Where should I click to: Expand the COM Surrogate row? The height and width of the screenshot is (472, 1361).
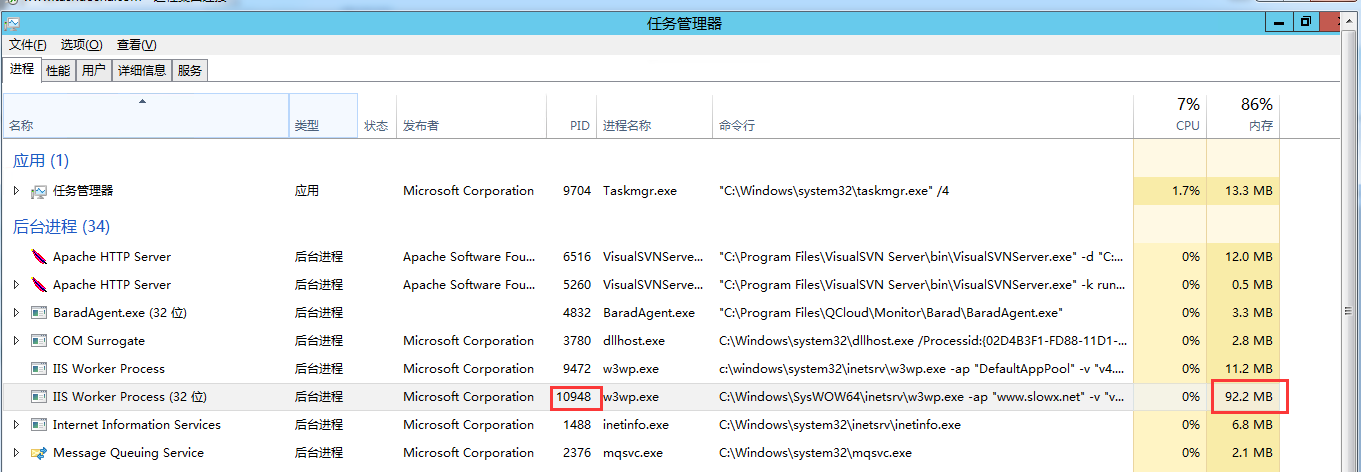[x=16, y=341]
